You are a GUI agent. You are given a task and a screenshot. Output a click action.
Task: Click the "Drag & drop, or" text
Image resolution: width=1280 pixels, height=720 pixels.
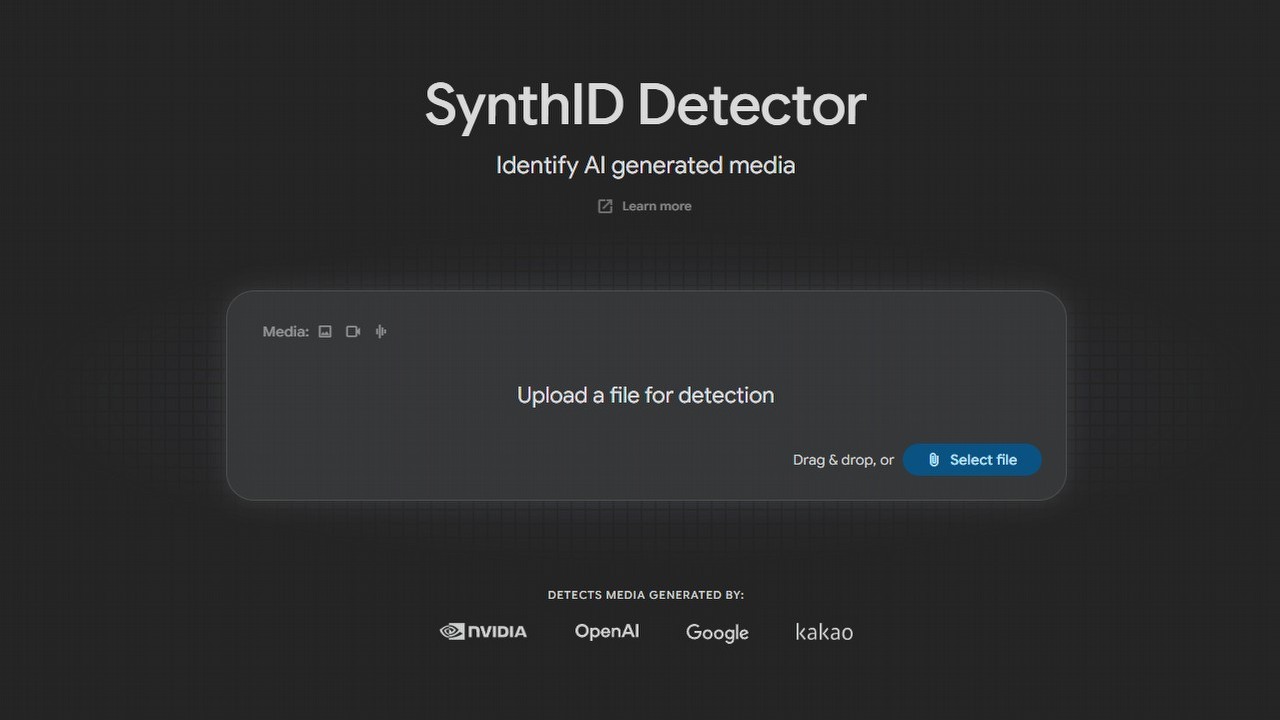[843, 460]
